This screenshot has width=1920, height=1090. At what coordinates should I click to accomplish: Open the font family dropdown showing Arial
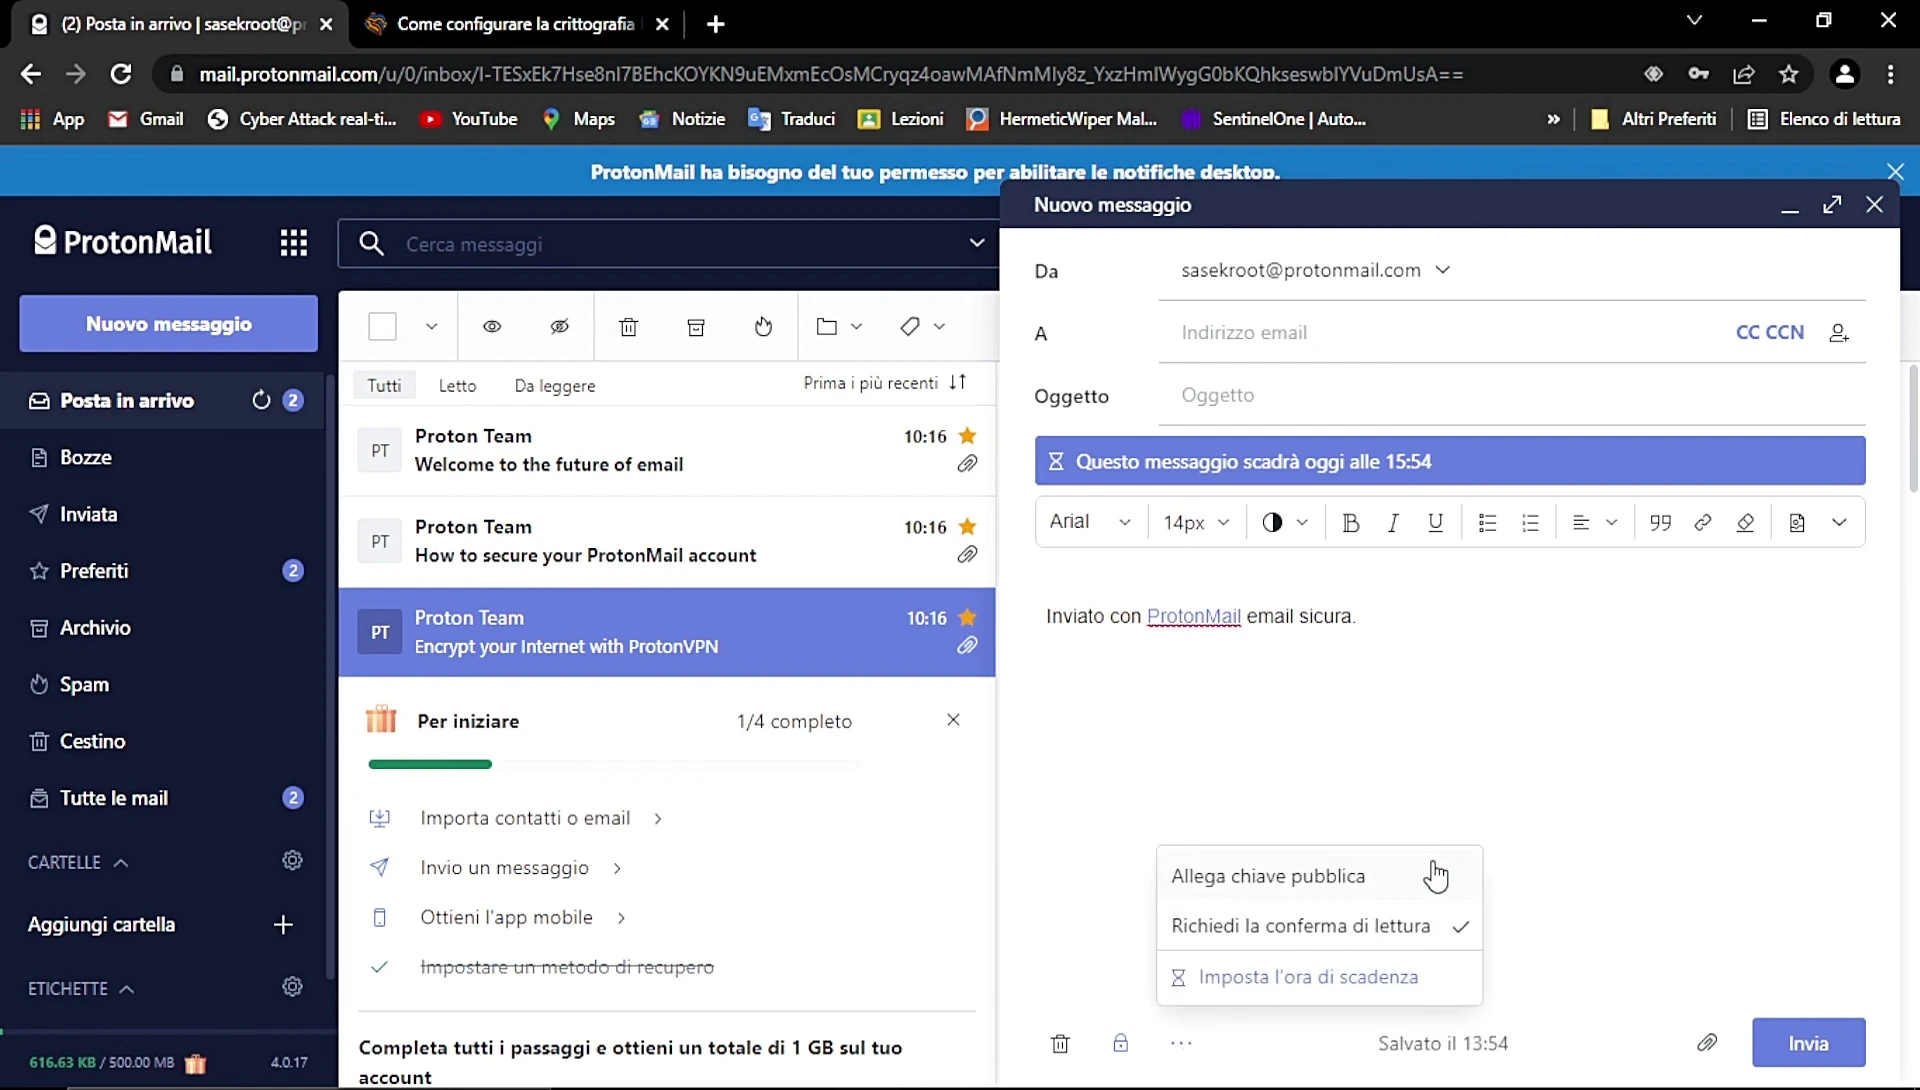point(1089,522)
